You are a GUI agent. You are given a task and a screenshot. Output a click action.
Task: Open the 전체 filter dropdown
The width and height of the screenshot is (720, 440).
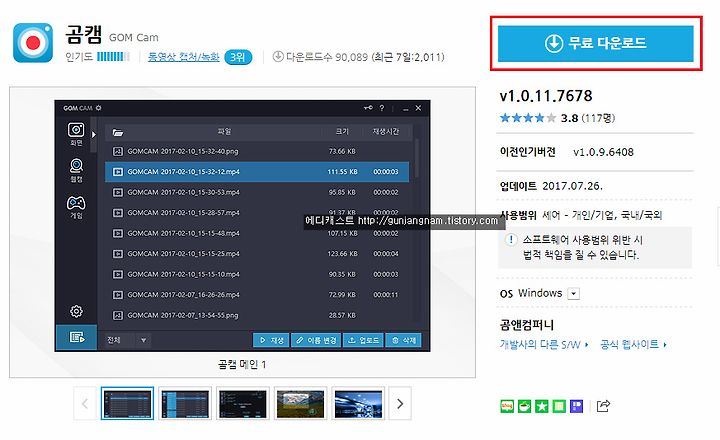click(x=127, y=340)
